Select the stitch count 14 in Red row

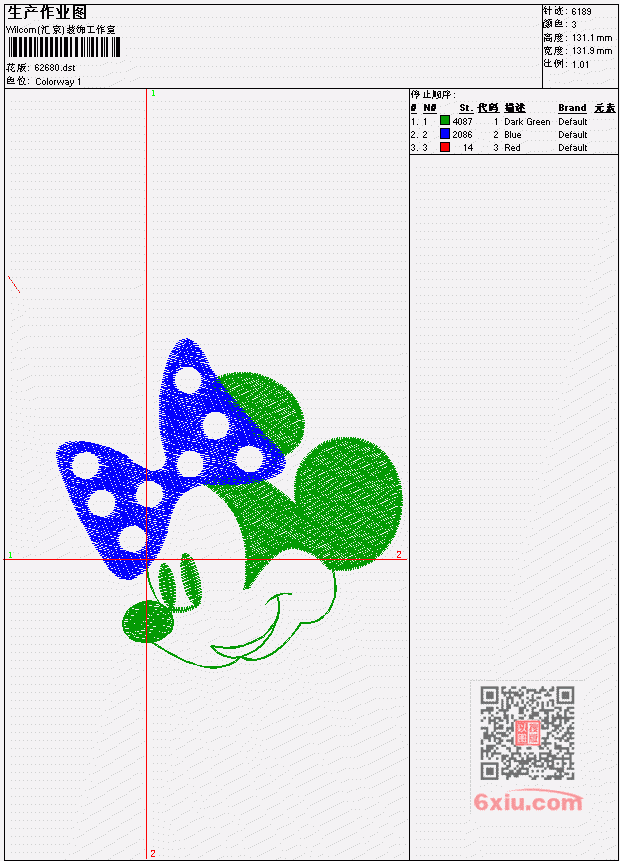pos(468,148)
